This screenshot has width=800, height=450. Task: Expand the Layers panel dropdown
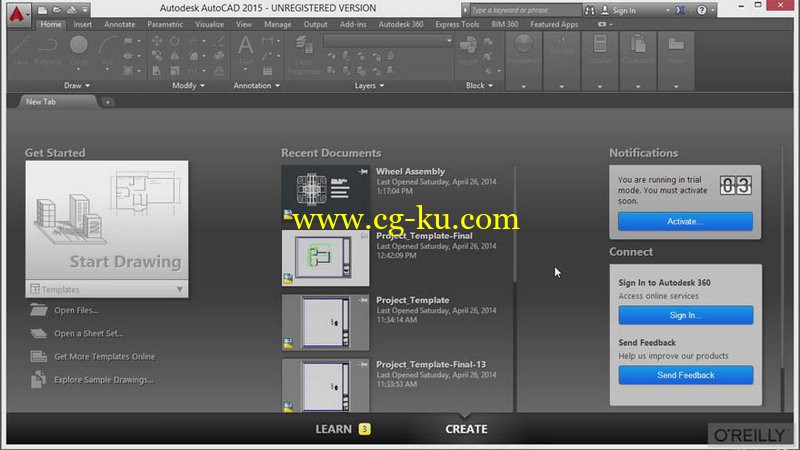[369, 86]
